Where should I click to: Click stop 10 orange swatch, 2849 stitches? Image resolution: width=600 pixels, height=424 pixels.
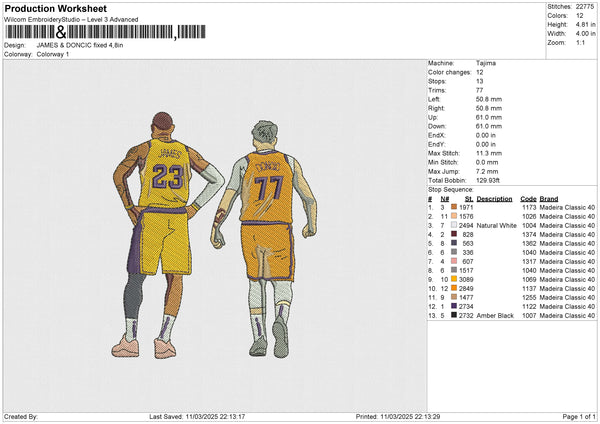[x=455, y=288]
